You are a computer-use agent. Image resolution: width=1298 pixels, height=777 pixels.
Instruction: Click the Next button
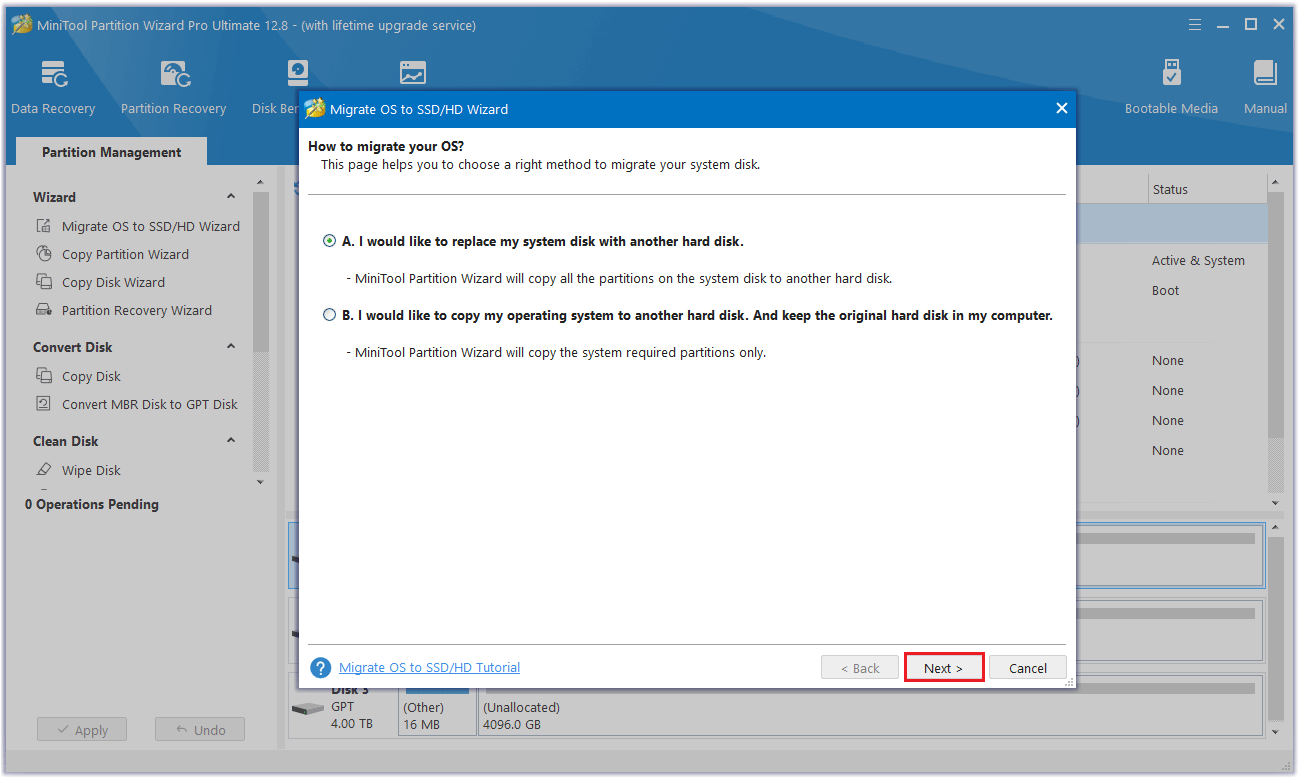click(944, 668)
